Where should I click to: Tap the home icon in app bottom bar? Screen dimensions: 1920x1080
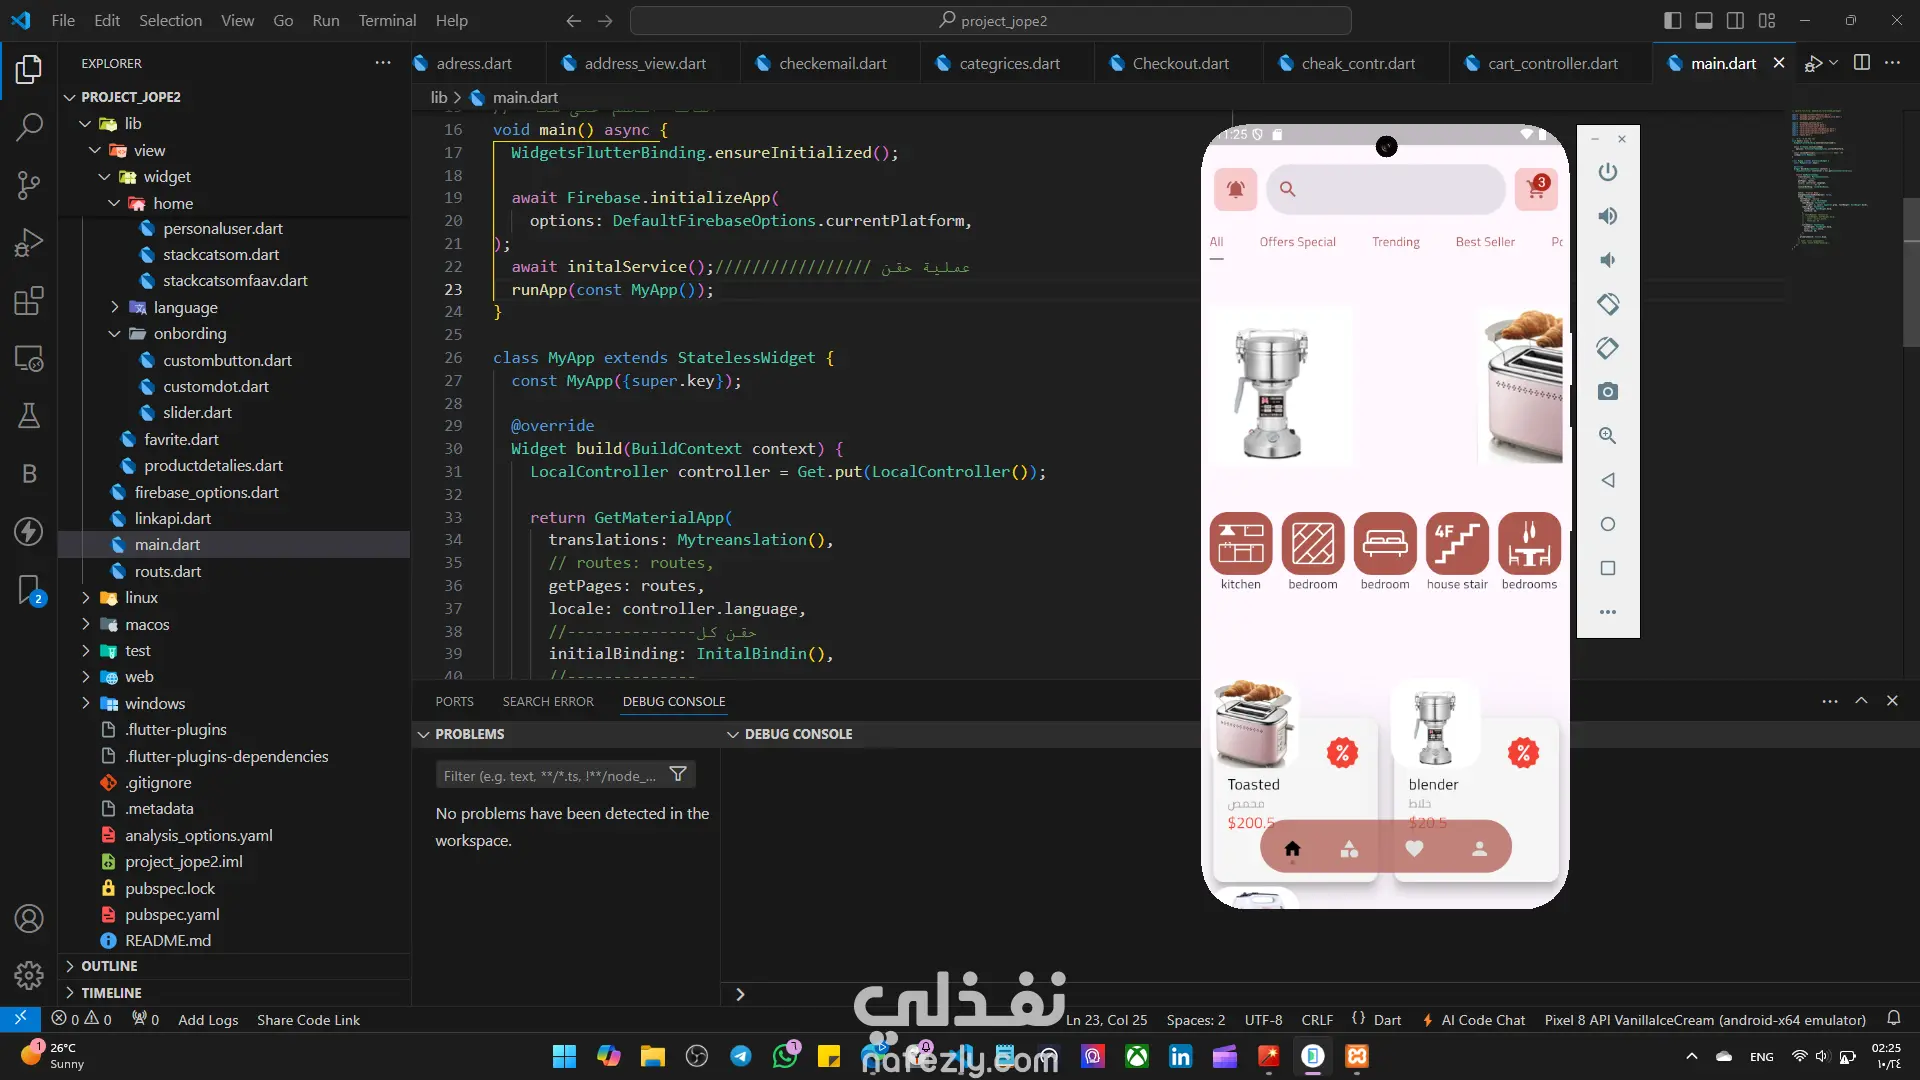point(1292,849)
